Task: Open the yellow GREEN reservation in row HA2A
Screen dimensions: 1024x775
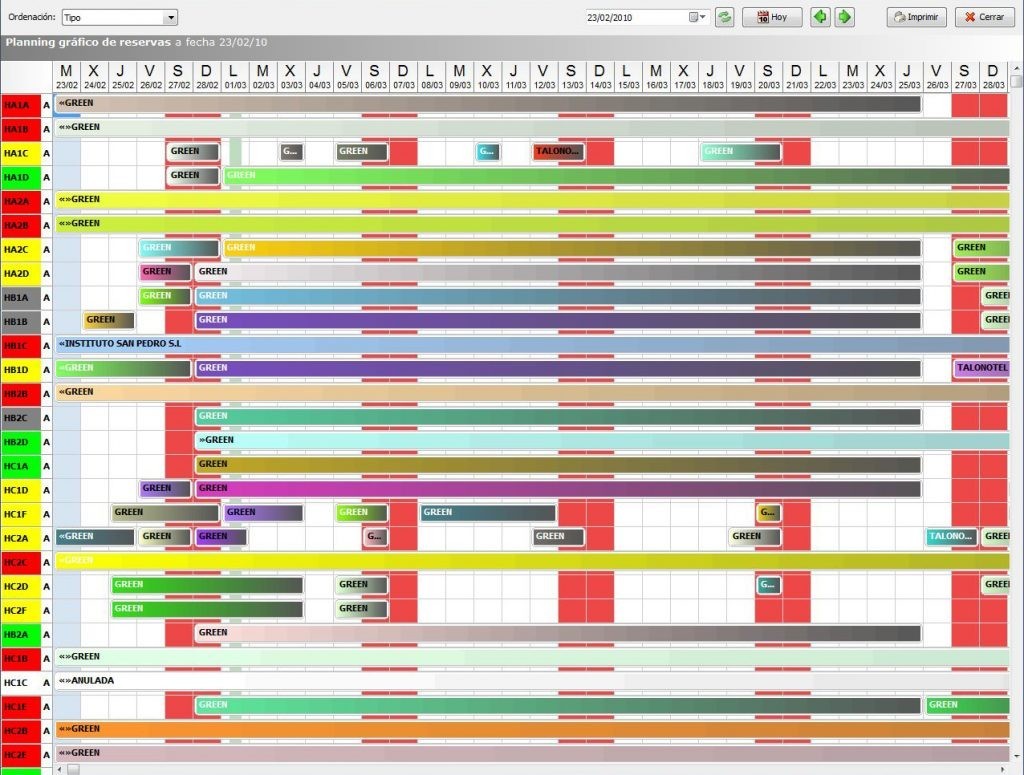Action: point(532,200)
